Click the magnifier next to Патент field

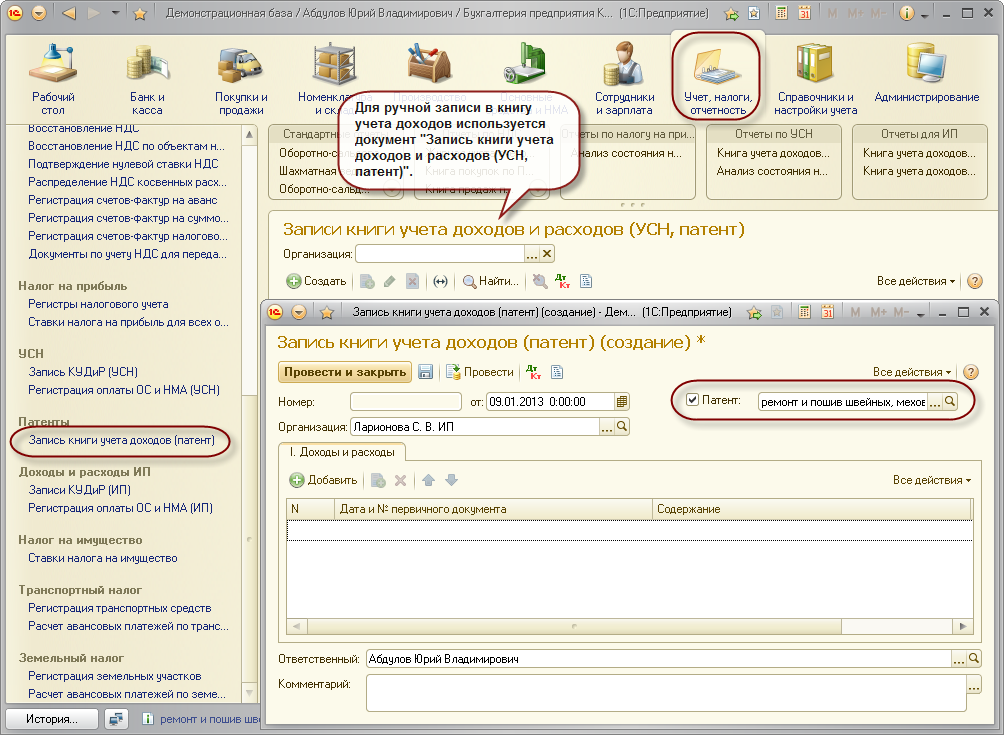click(x=950, y=402)
